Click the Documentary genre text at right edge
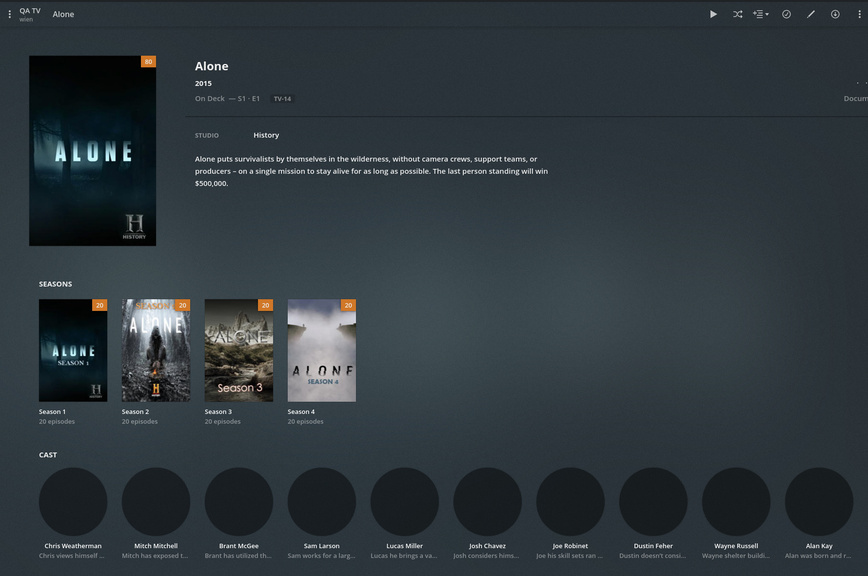The height and width of the screenshot is (576, 868). (x=856, y=98)
